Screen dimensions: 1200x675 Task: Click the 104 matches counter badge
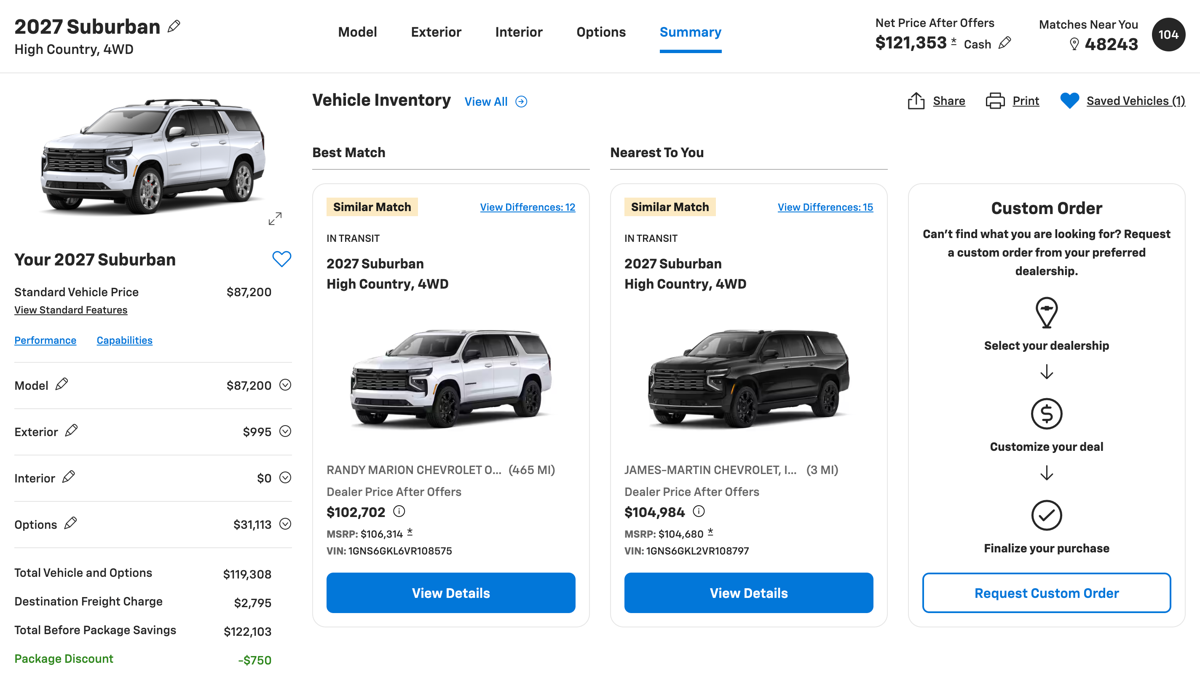click(1168, 34)
